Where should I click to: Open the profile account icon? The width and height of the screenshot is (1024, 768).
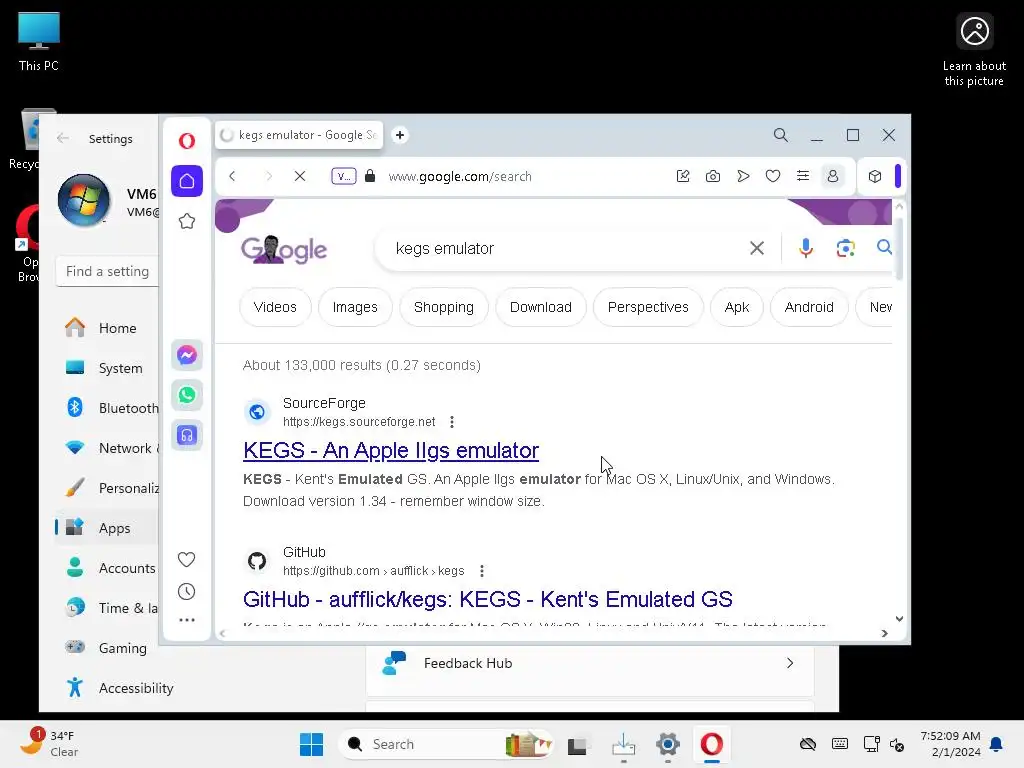pyautogui.click(x=833, y=176)
